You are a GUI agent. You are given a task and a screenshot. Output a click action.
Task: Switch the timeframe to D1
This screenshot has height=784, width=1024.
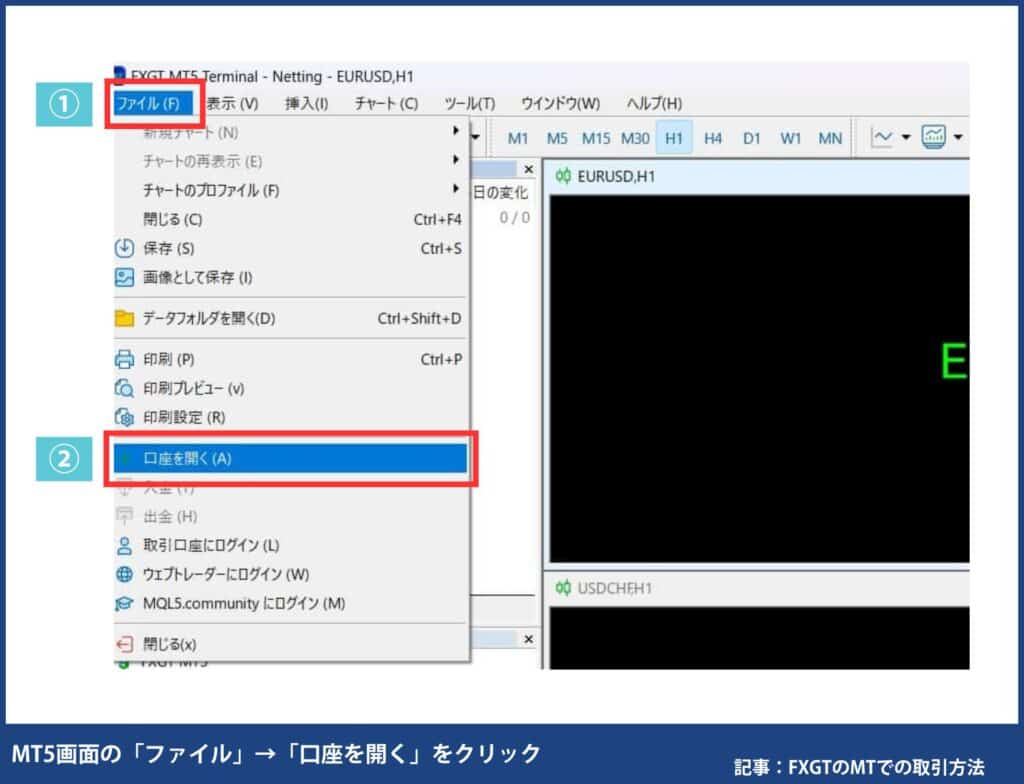pos(752,138)
